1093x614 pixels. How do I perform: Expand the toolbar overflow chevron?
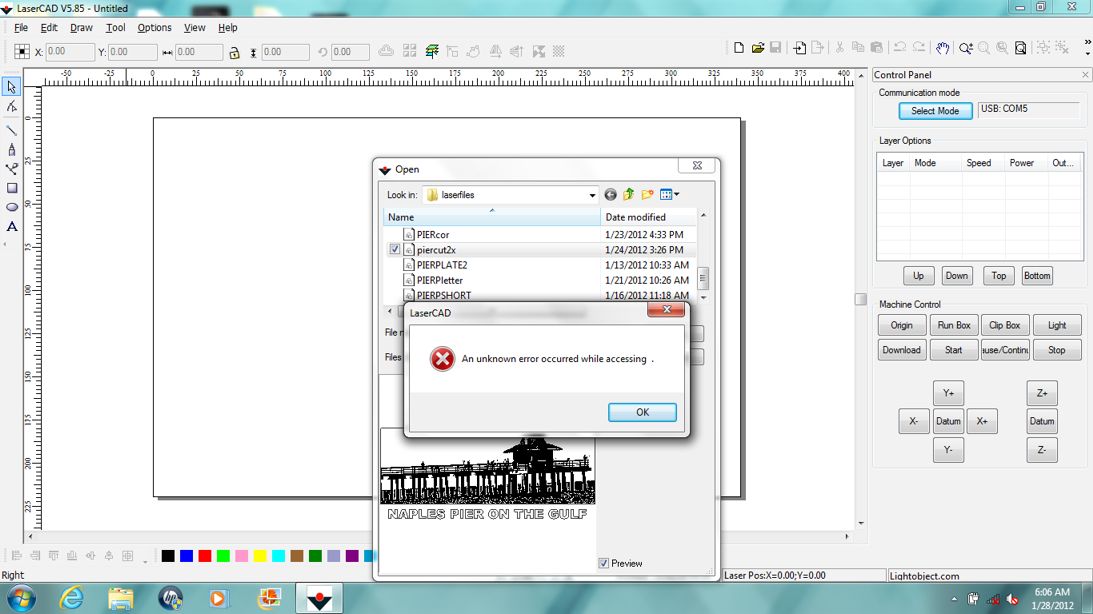pyautogui.click(x=1087, y=43)
